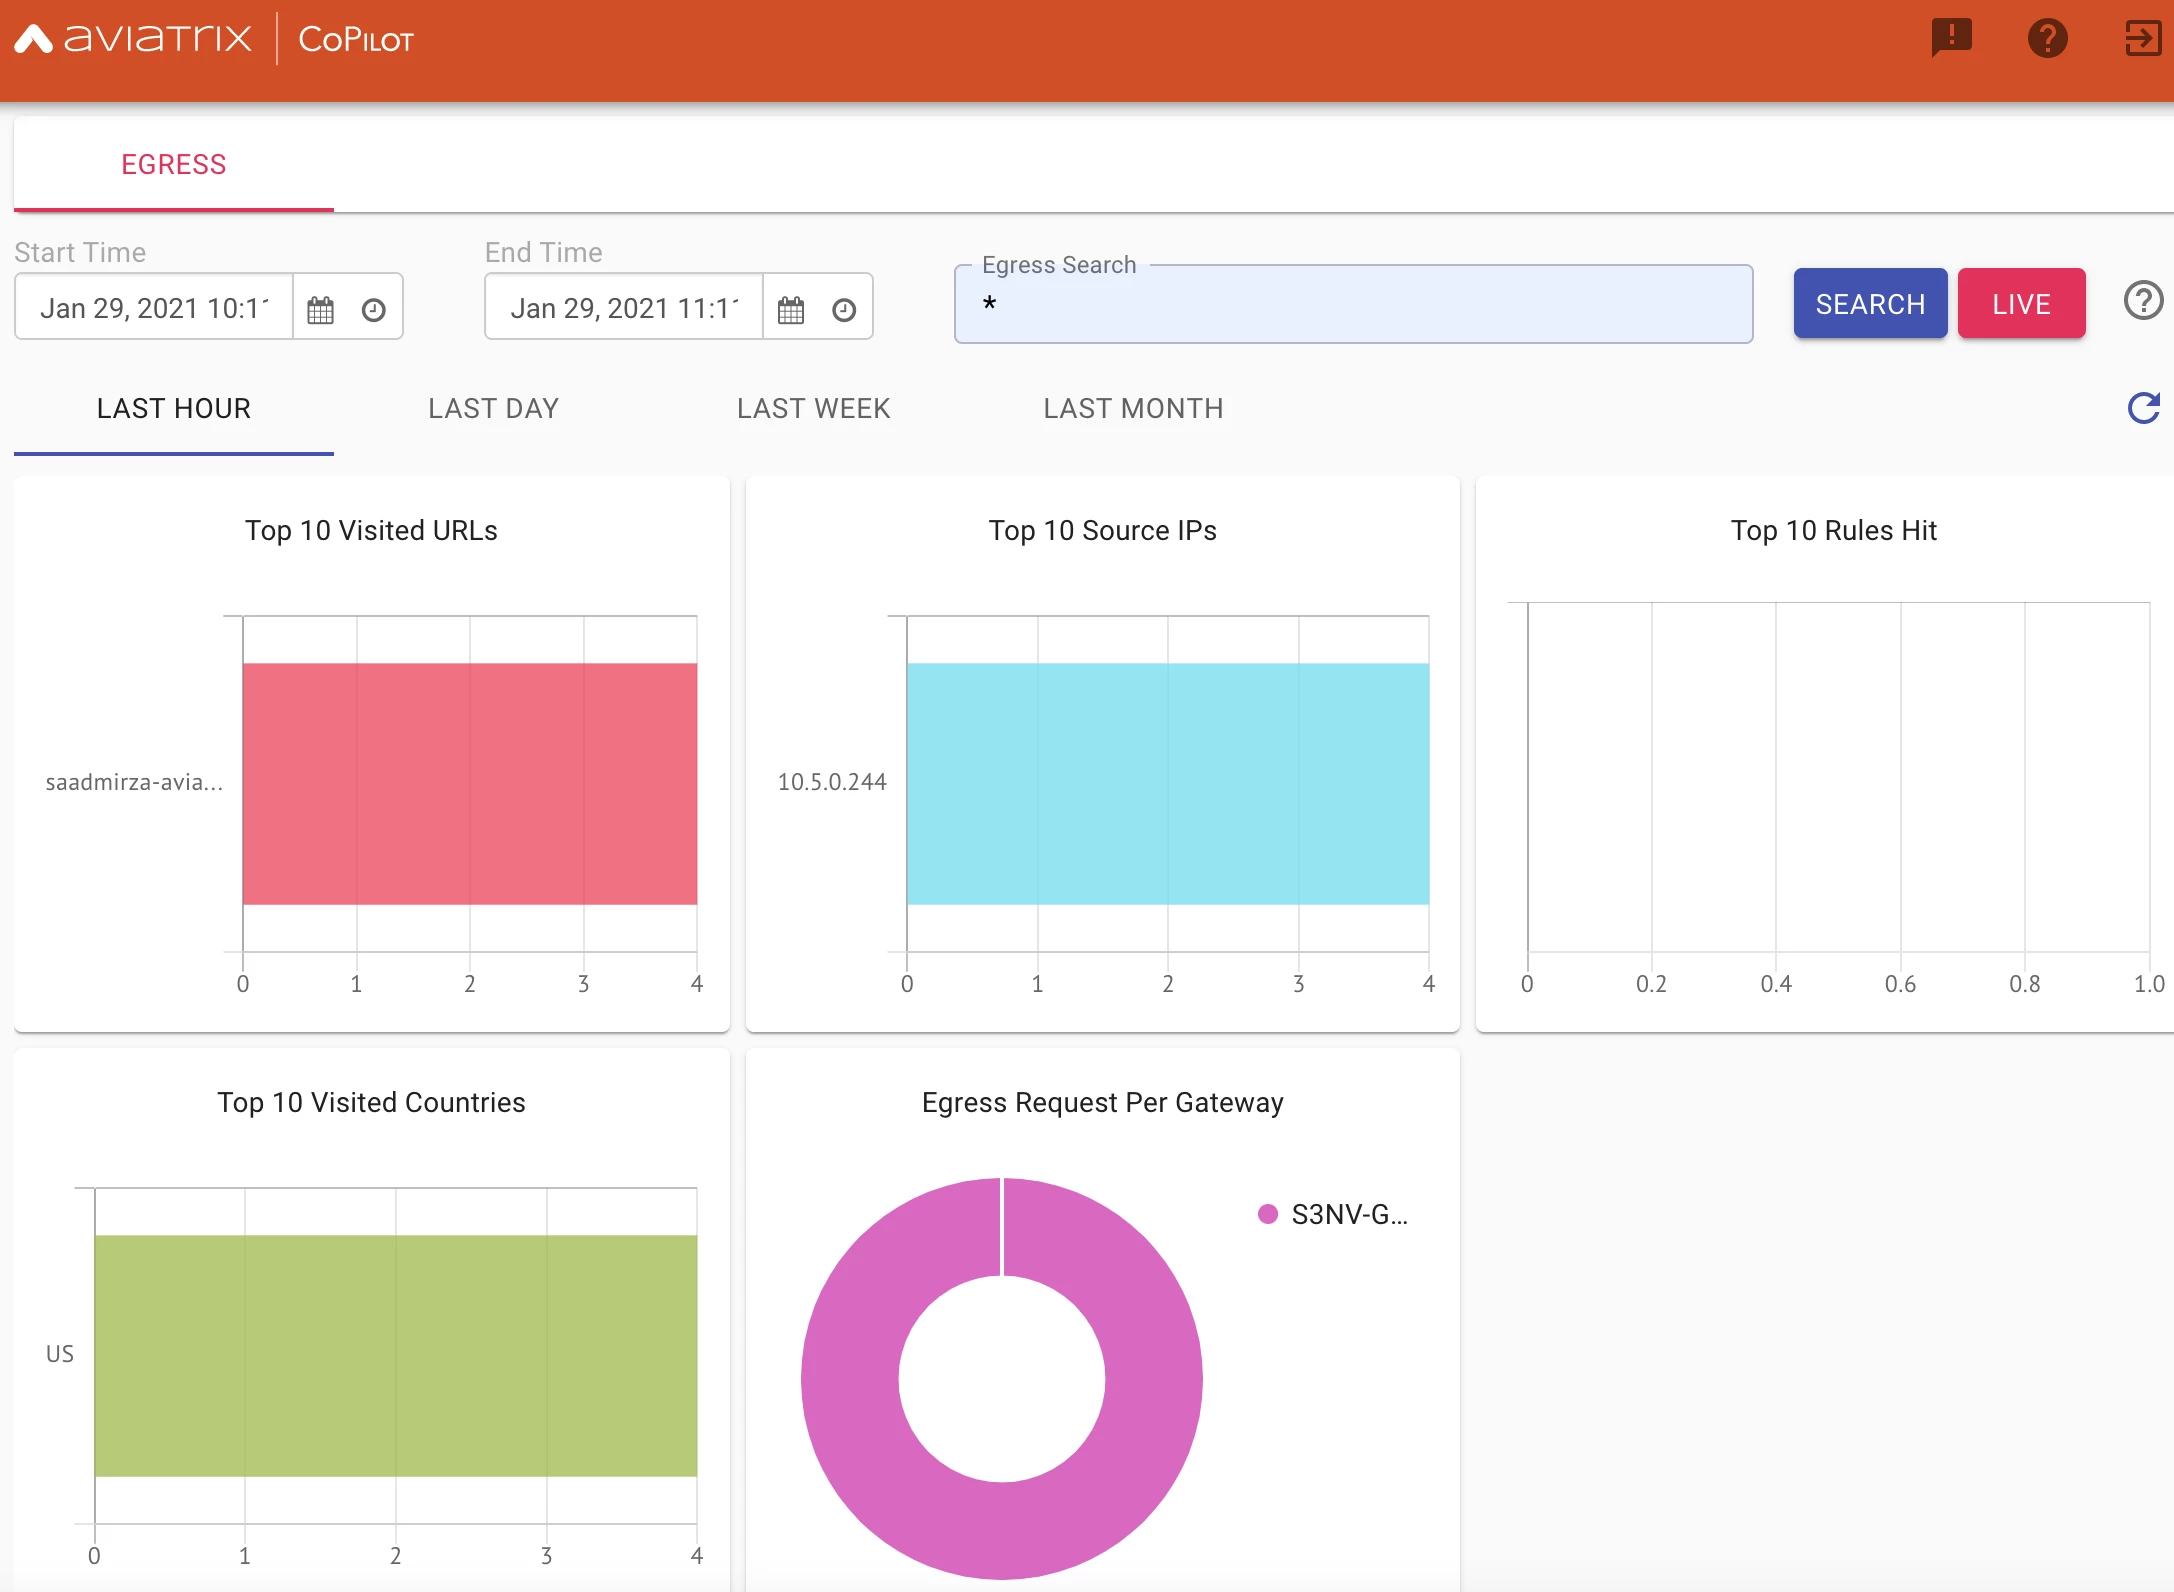Click the Aviatrix logo in header
Image resolution: width=2174 pixels, height=1592 pixels.
133,39
